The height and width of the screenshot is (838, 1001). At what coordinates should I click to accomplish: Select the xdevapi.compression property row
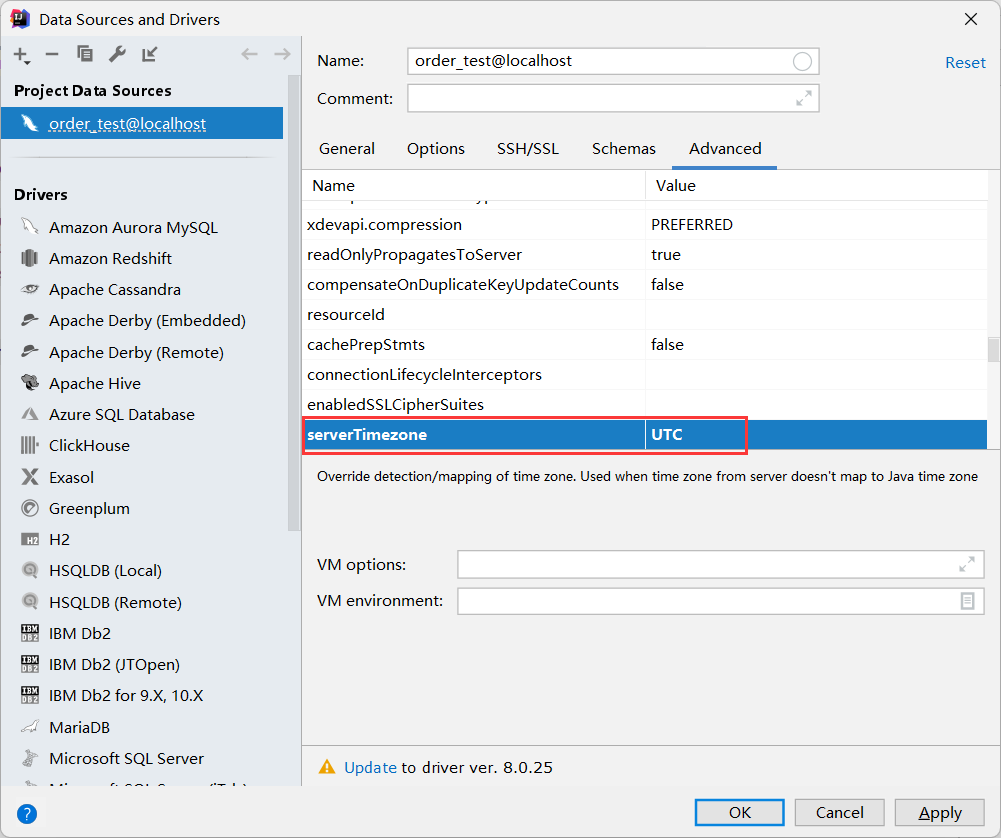pyautogui.click(x=645, y=225)
